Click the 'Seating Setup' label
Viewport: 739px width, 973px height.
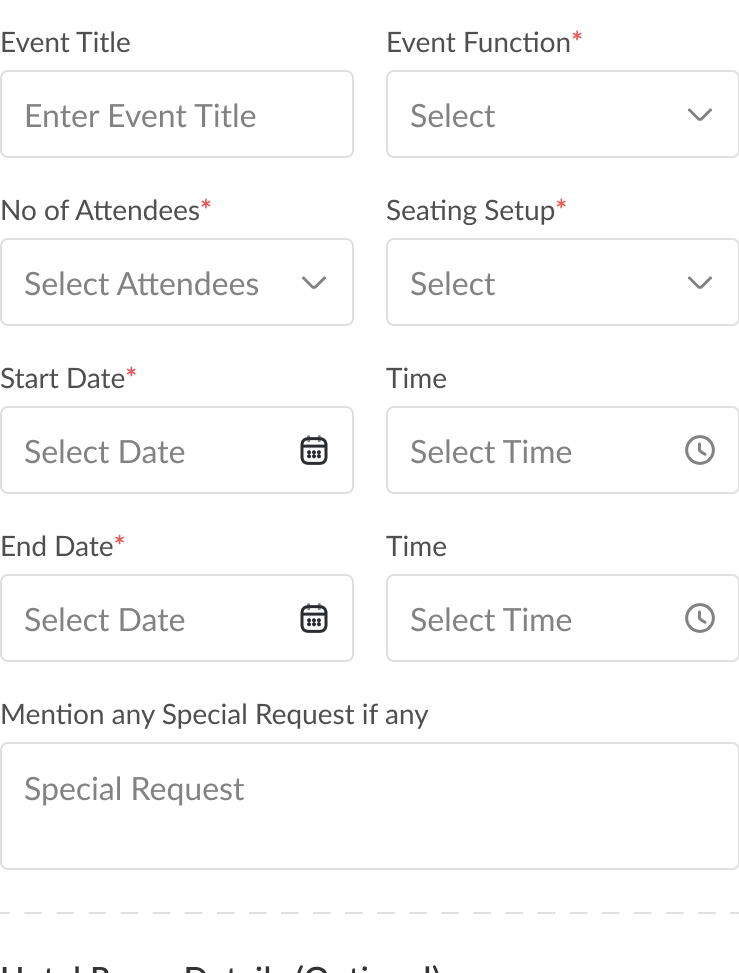point(470,211)
